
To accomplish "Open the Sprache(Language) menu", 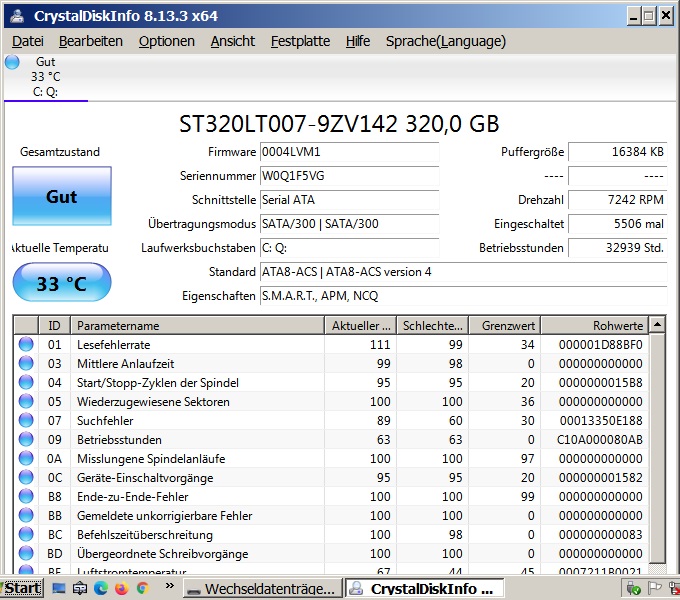I will click(x=446, y=41).
